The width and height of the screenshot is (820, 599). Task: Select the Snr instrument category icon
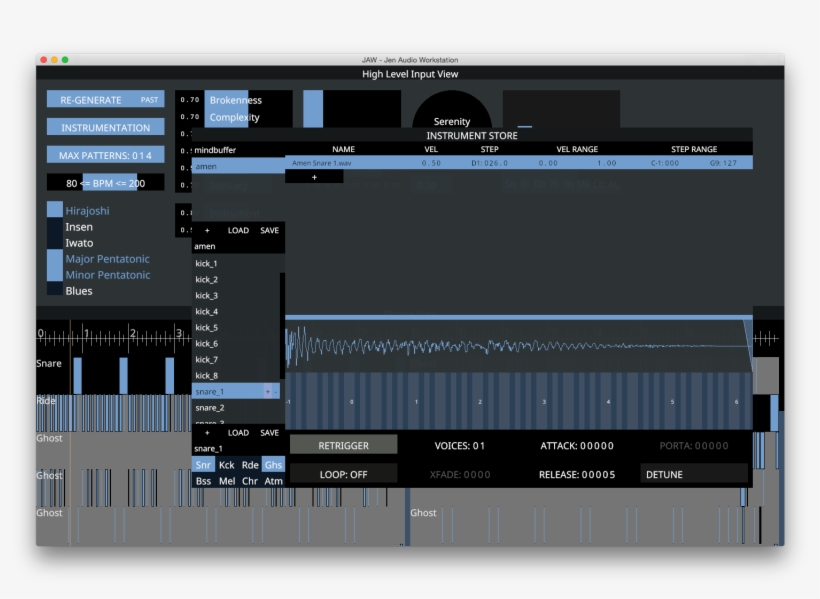203,464
